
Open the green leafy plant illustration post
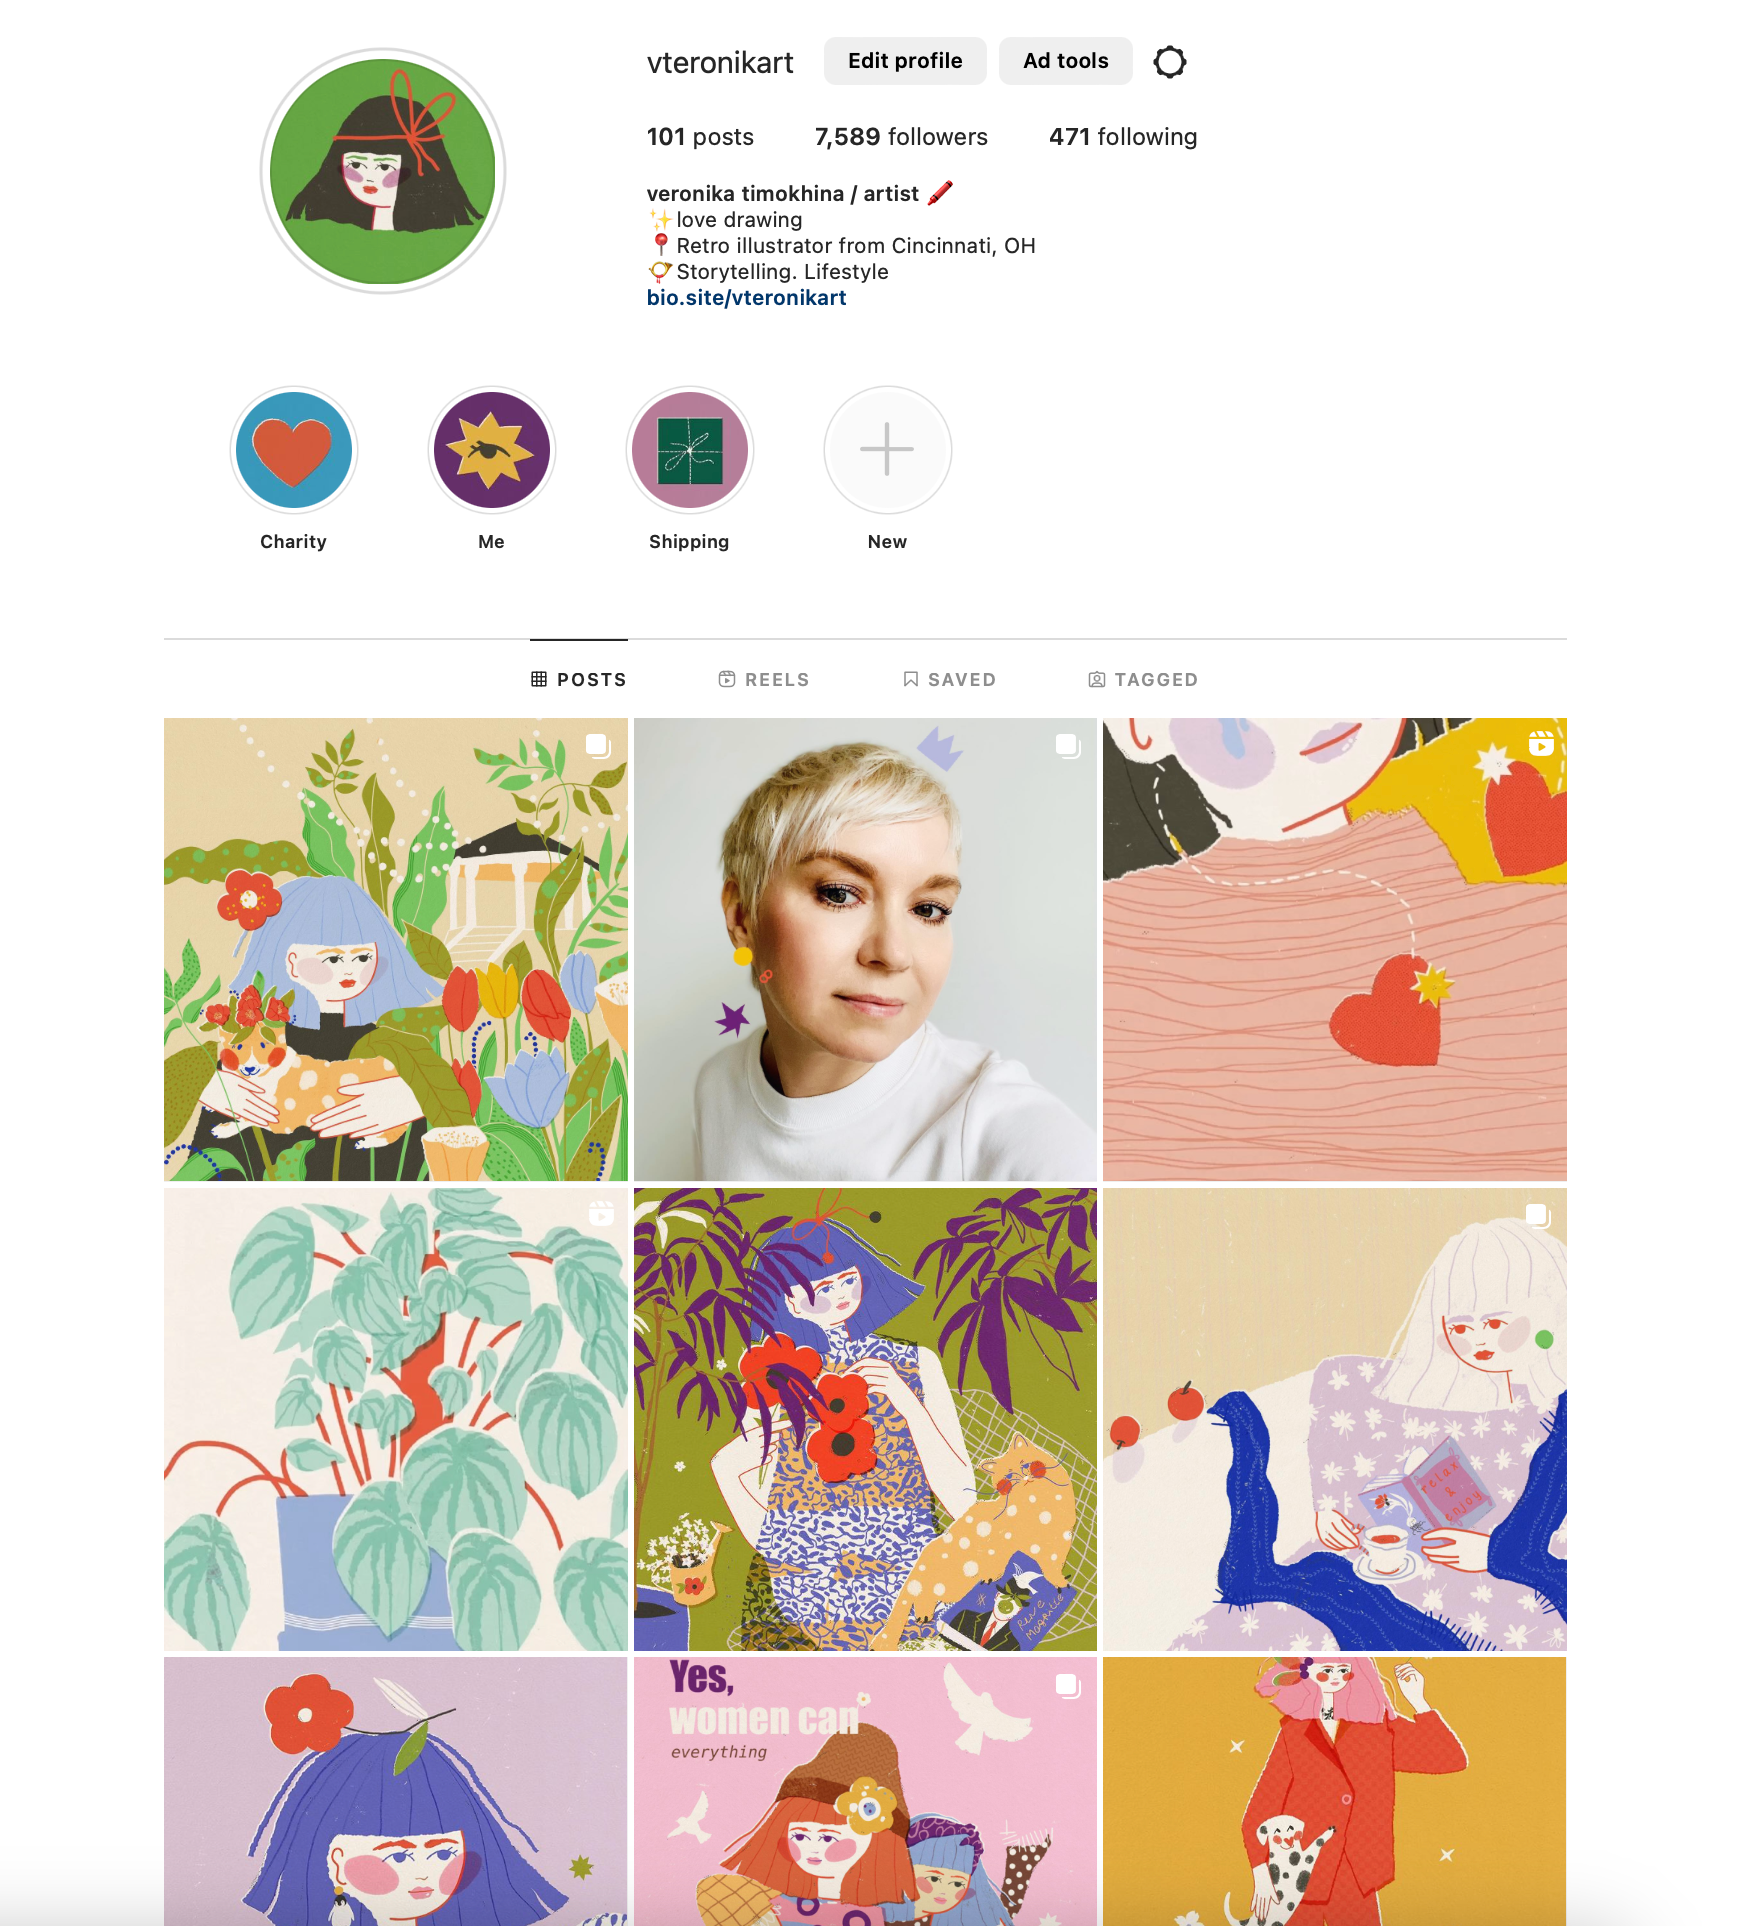tap(396, 1419)
